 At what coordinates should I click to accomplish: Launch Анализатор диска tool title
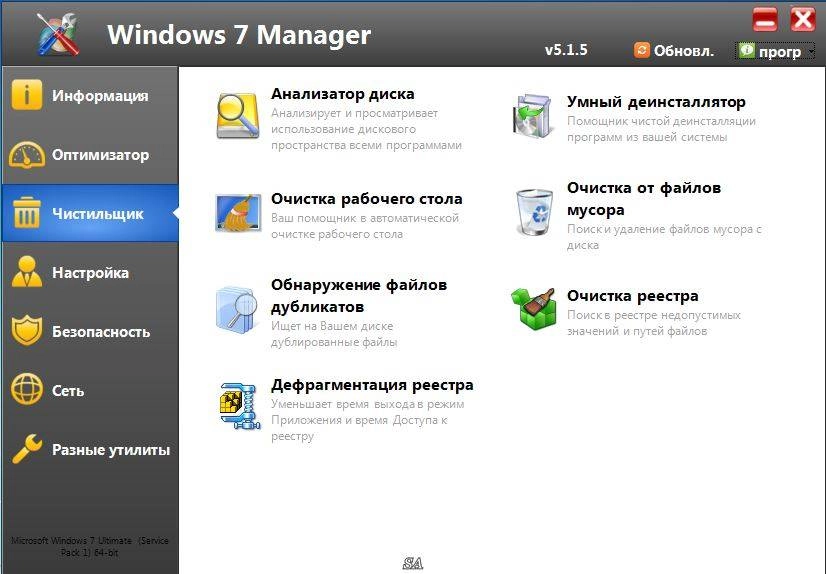(342, 94)
